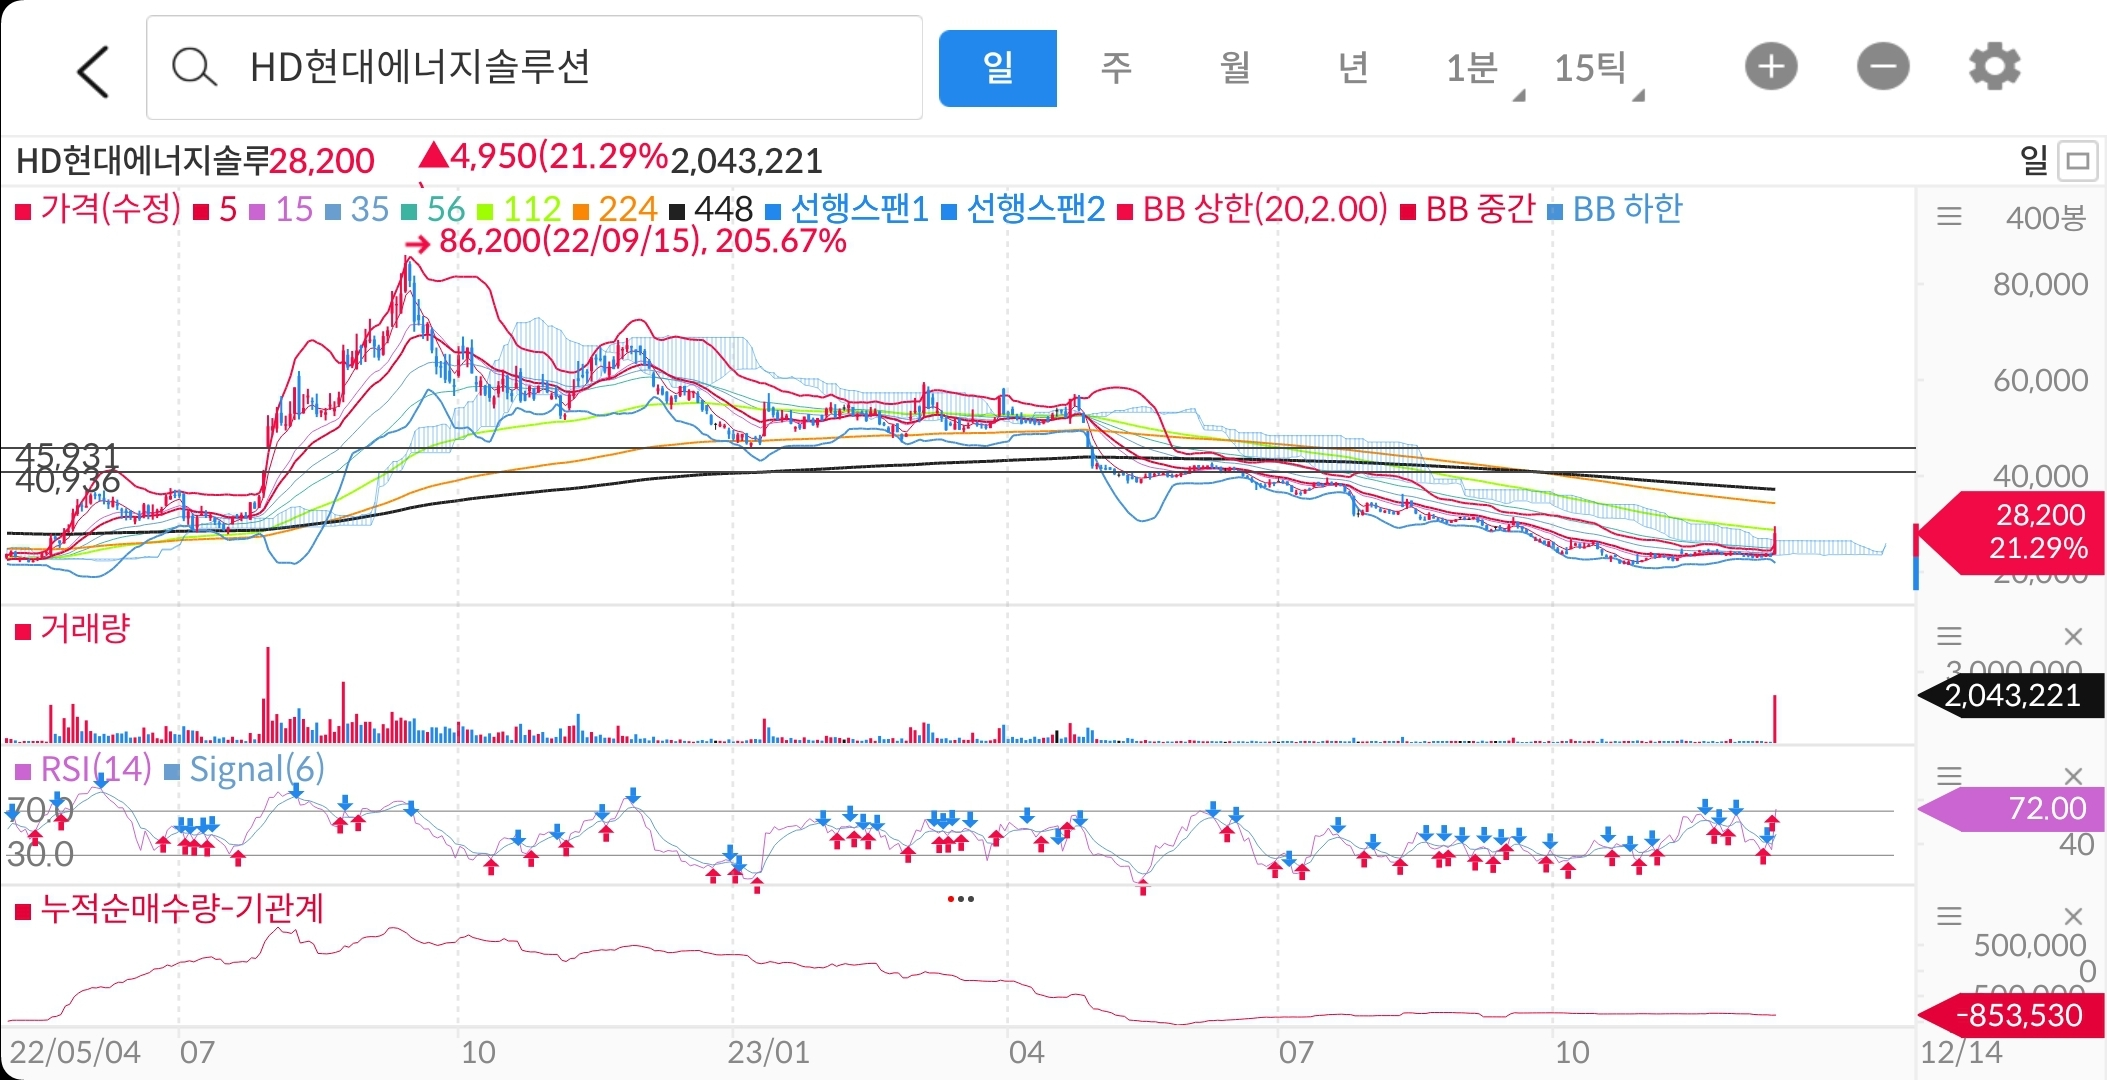Image resolution: width=2107 pixels, height=1080 pixels.
Task: Open the 누적순매수량 panel menu icon
Action: coord(1949,916)
